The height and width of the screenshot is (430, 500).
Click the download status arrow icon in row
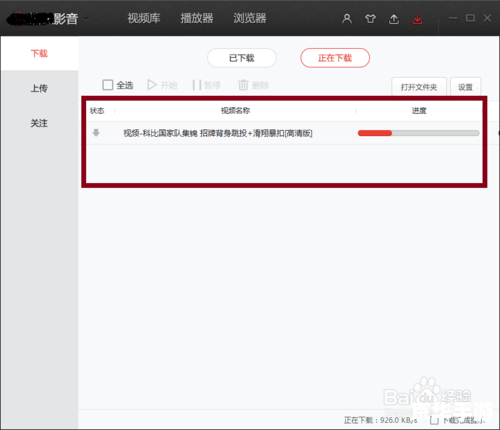pos(96,133)
